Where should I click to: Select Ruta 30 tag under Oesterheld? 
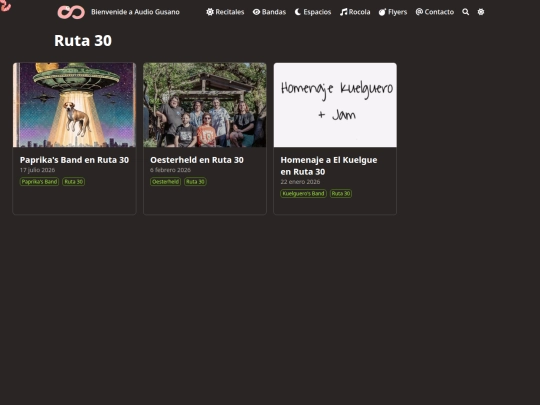click(195, 182)
